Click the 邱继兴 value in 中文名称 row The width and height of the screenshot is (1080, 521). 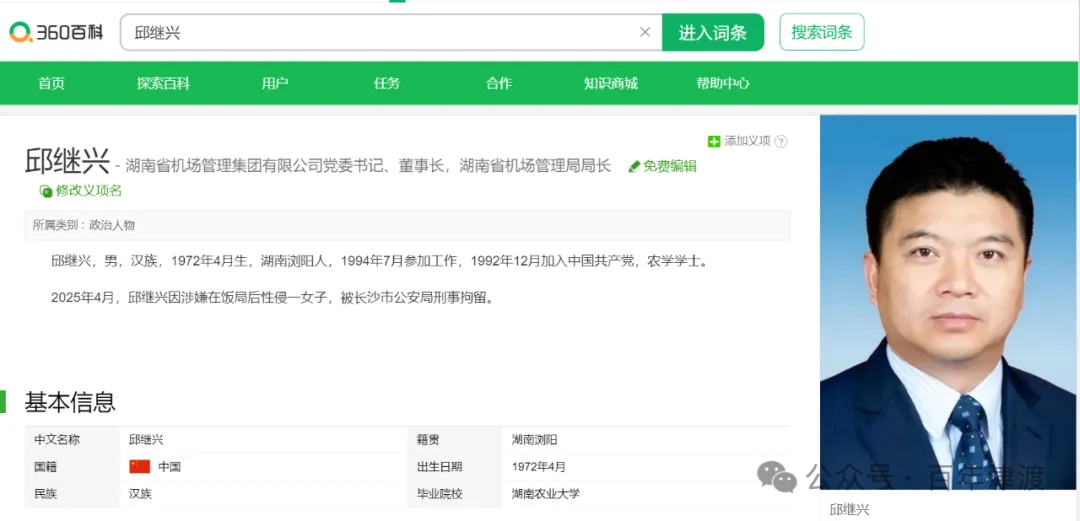pyautogui.click(x=146, y=440)
